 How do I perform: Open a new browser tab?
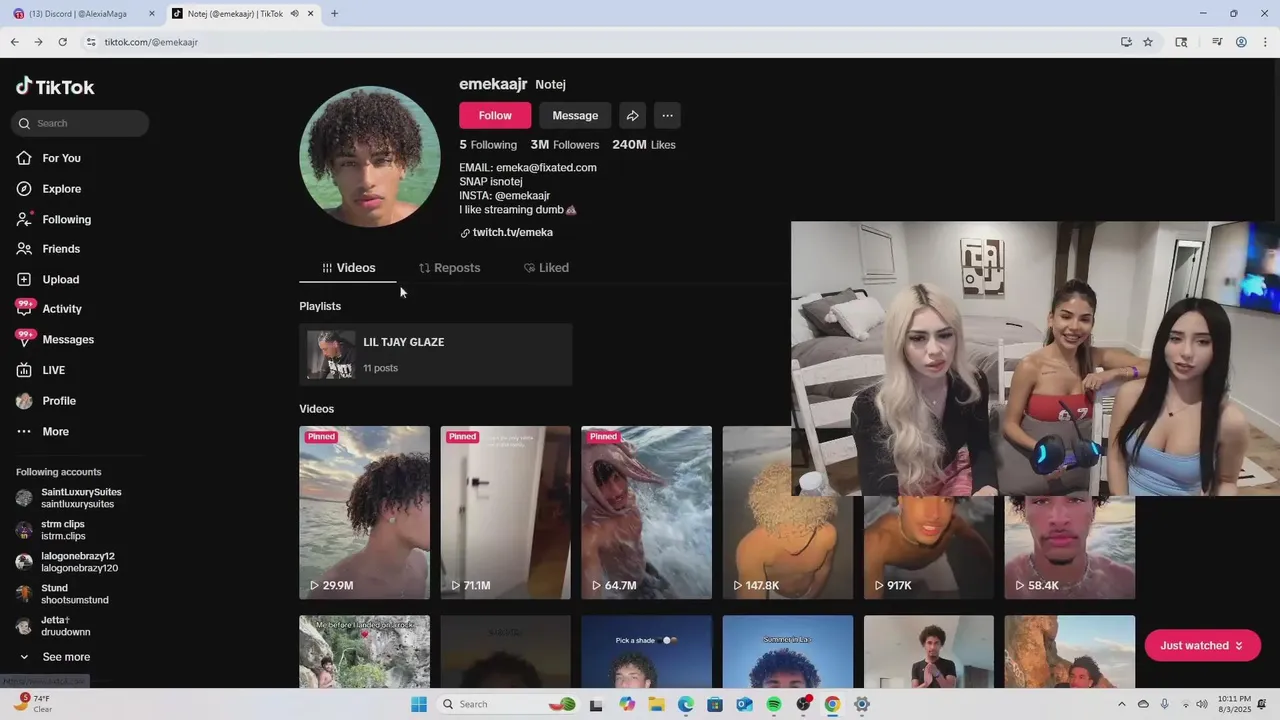334,13
